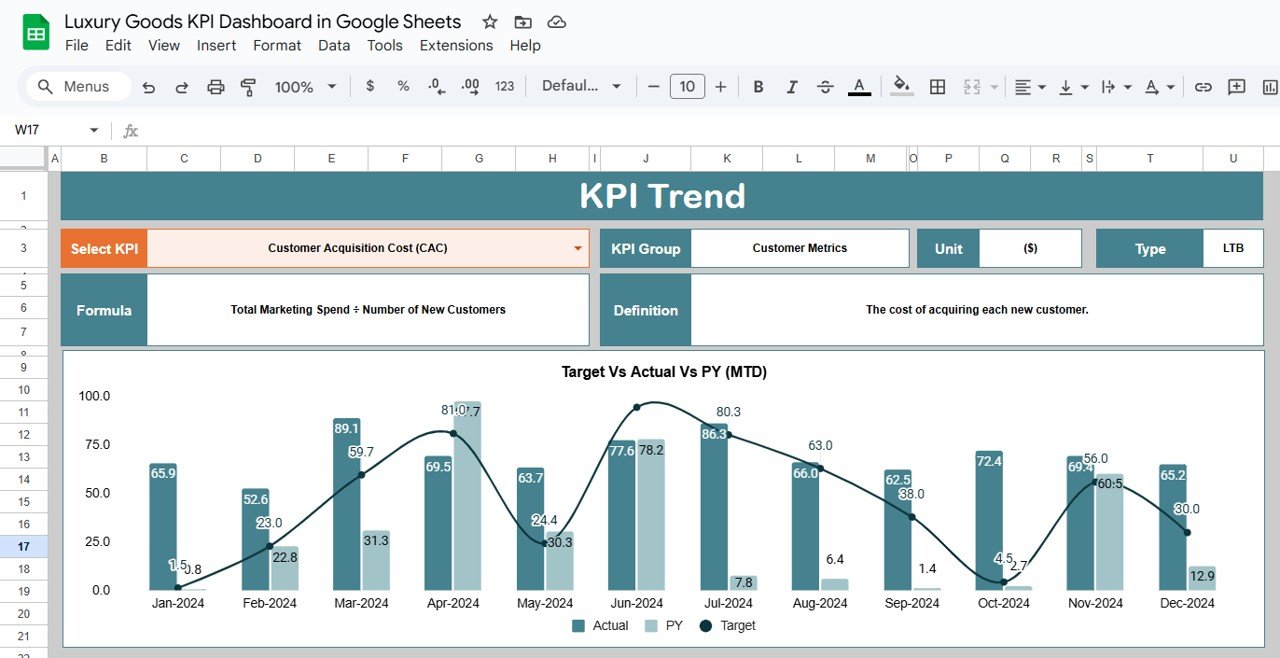The height and width of the screenshot is (658, 1280).
Task: Click the LTB type cell
Action: click(x=1233, y=248)
